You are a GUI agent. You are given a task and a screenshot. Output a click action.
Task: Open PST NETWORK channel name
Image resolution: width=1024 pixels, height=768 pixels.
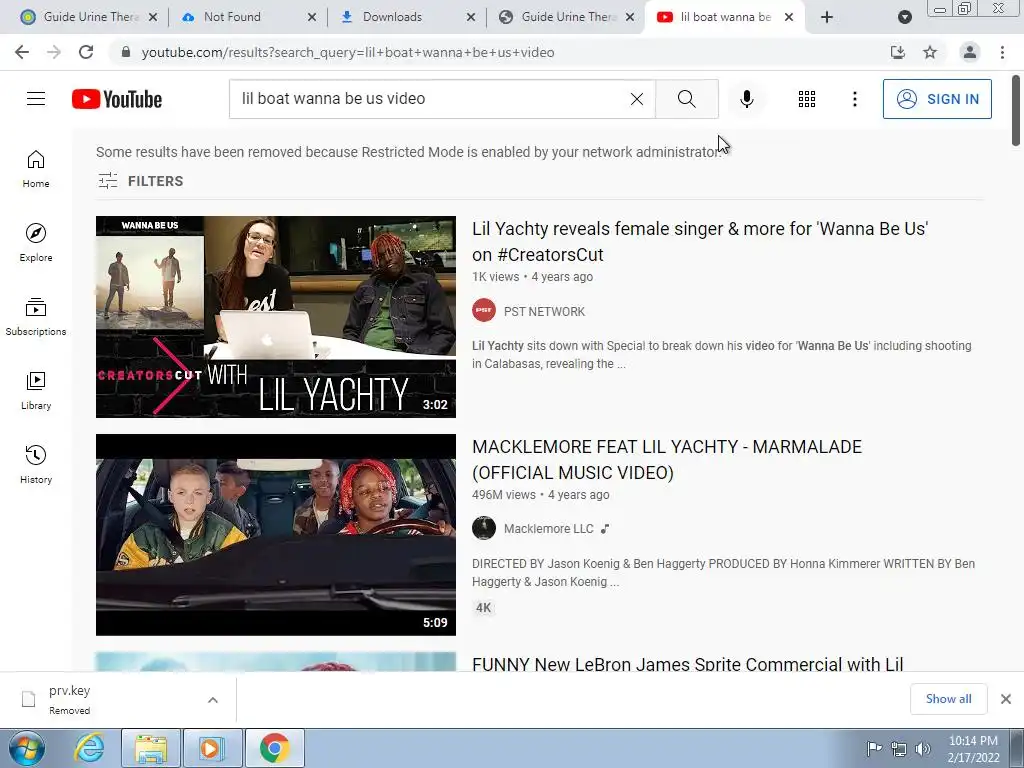[x=544, y=312]
